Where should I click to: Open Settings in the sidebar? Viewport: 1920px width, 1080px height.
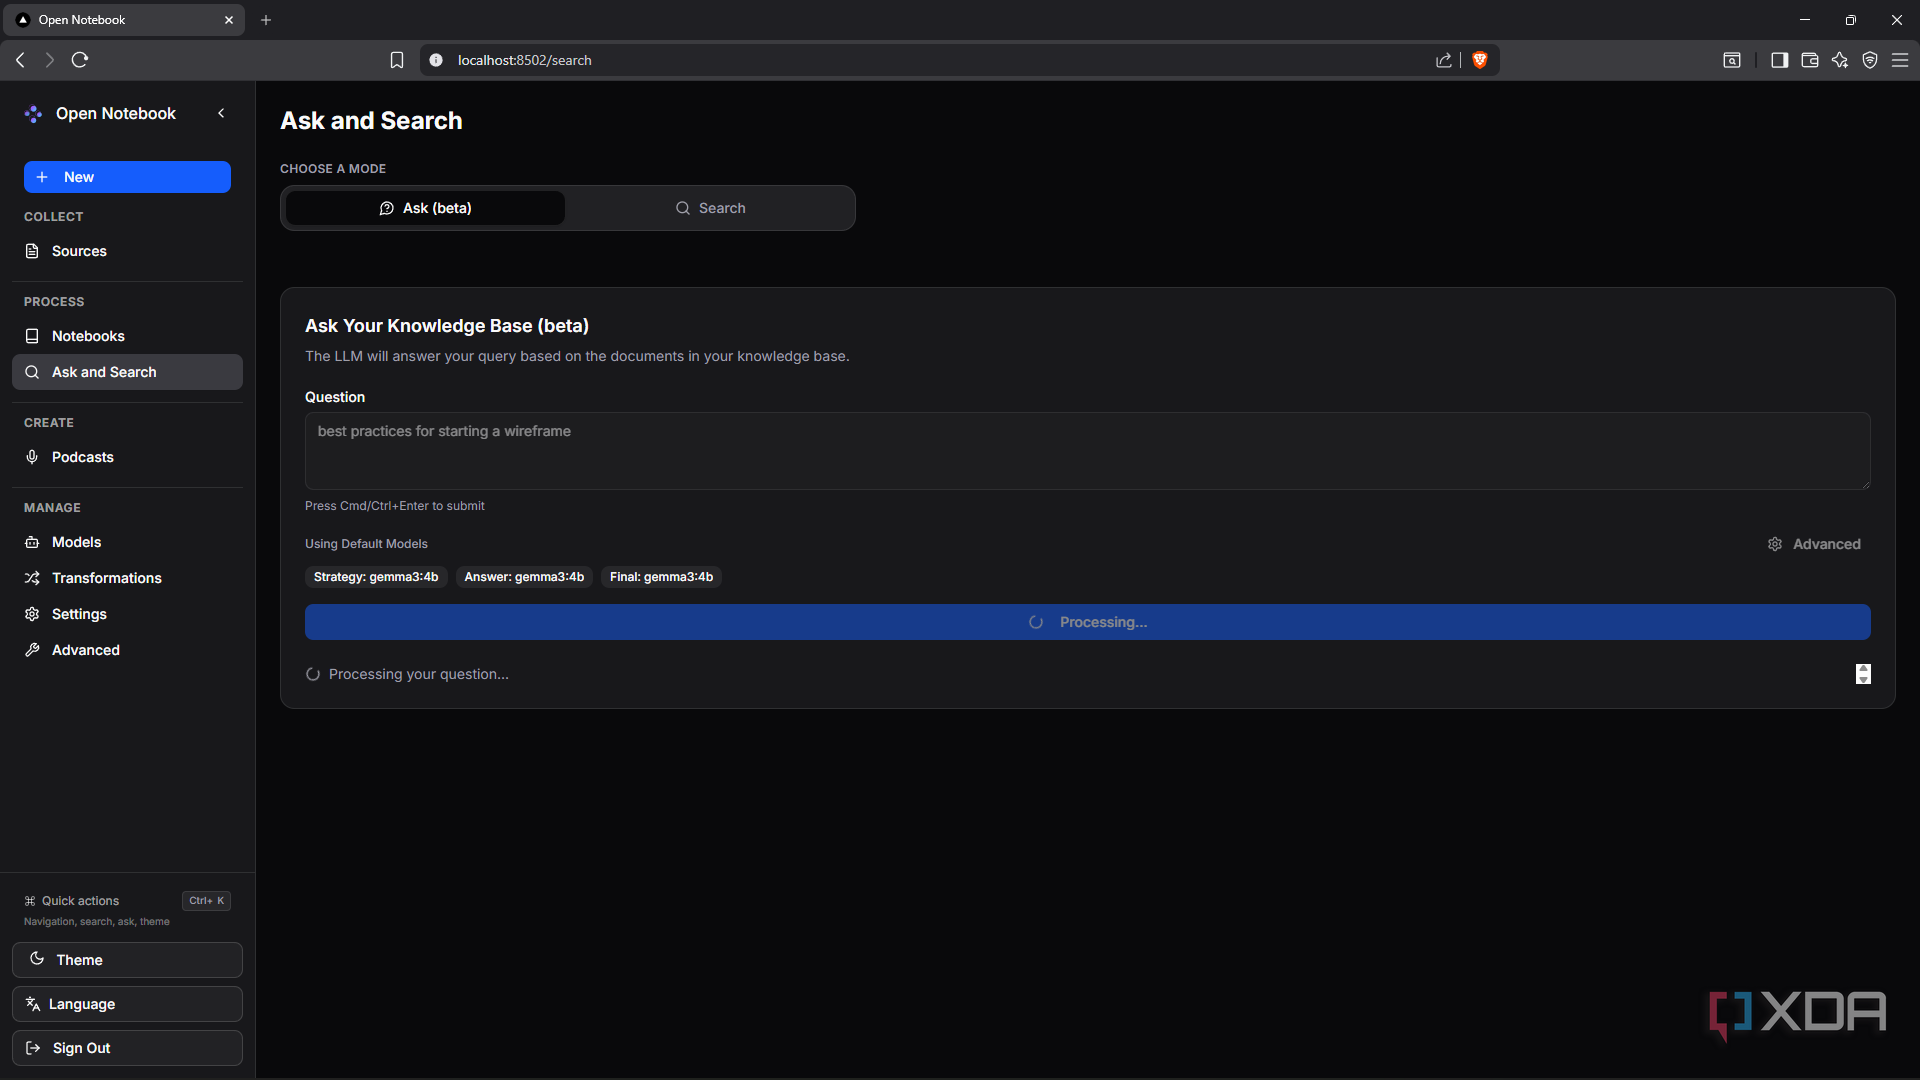click(127, 614)
